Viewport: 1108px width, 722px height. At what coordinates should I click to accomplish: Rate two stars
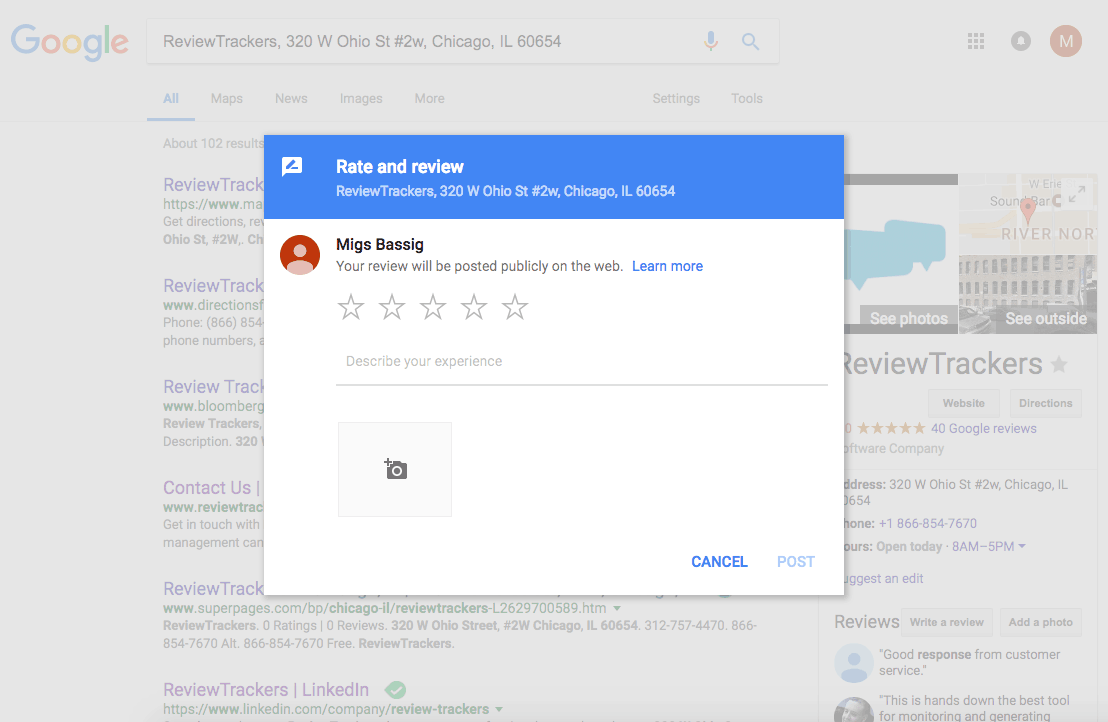pyautogui.click(x=391, y=307)
